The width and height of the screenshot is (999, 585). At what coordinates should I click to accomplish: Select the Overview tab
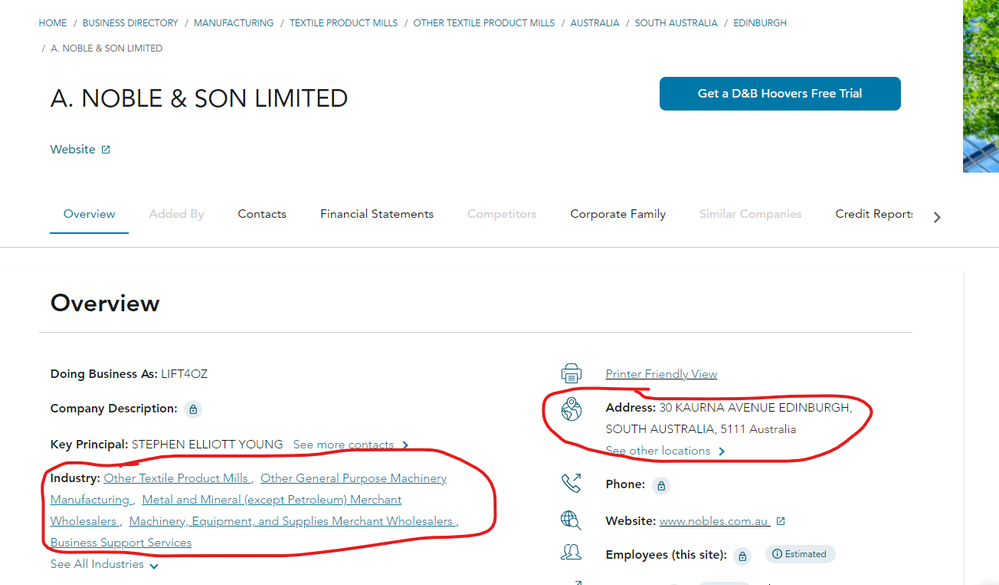pos(89,214)
